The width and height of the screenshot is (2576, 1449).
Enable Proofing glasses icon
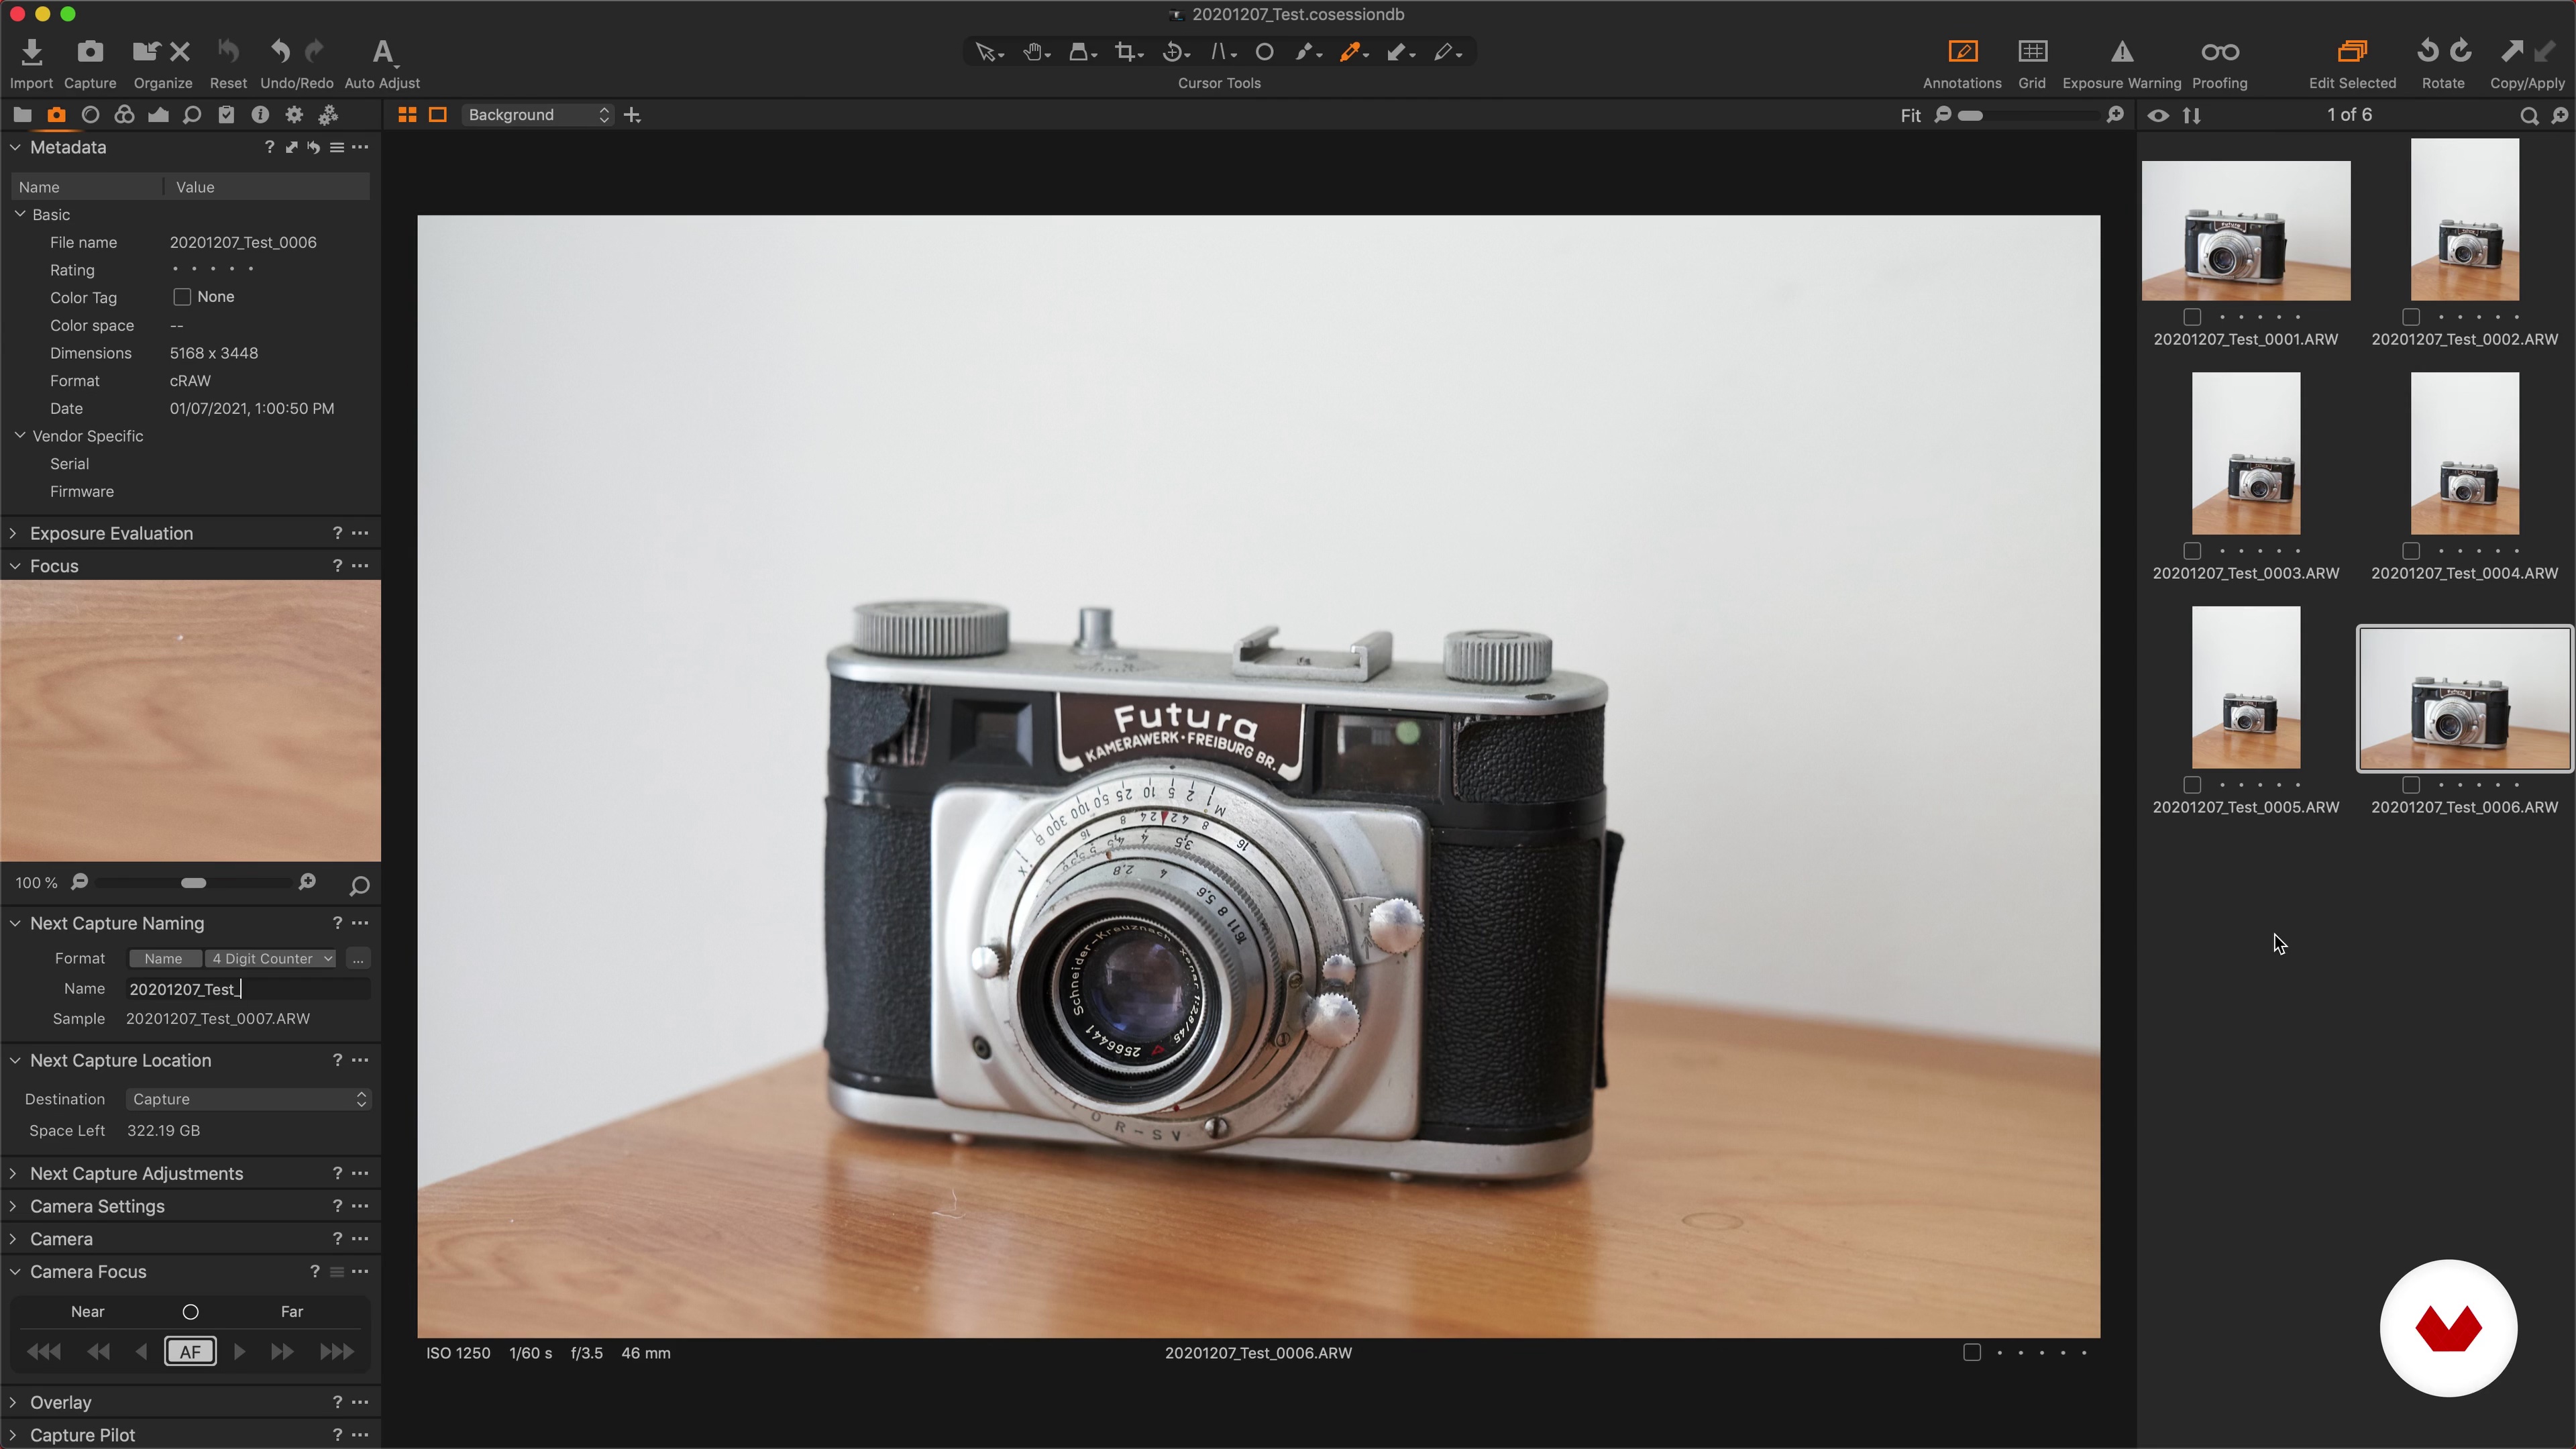(x=2220, y=52)
